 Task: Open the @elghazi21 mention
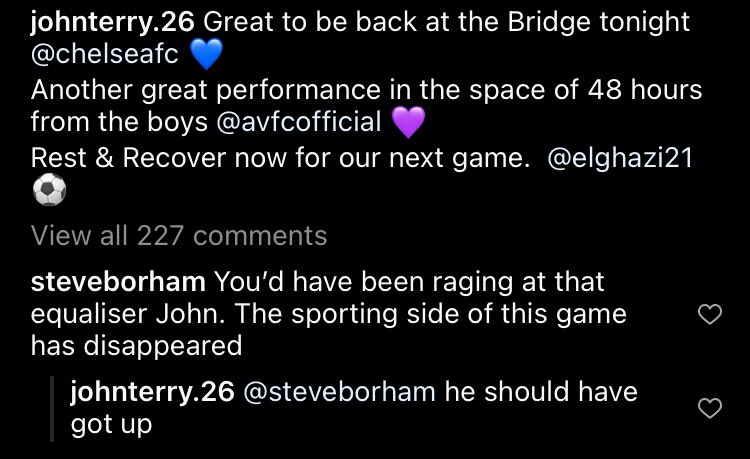620,158
